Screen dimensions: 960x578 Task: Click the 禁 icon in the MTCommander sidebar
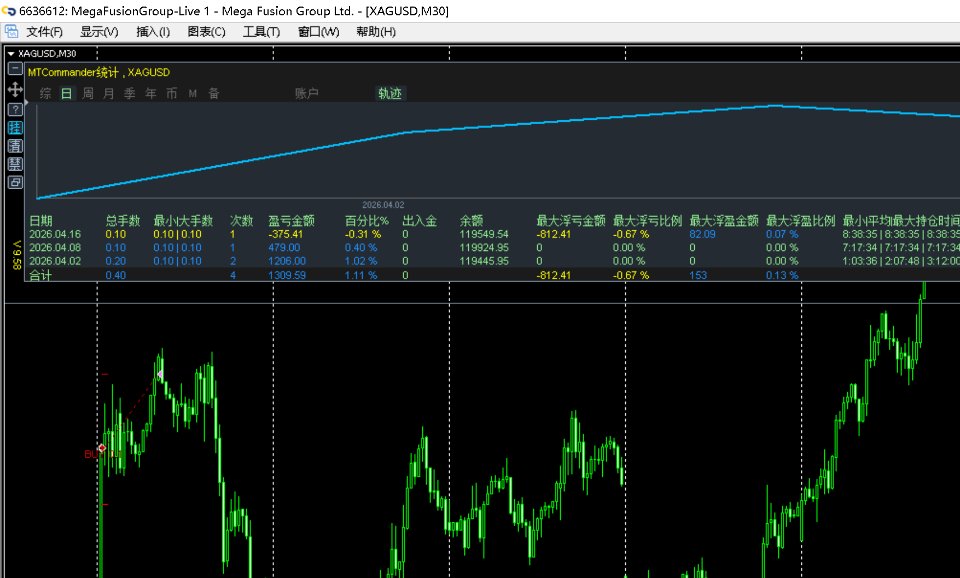[x=14, y=164]
